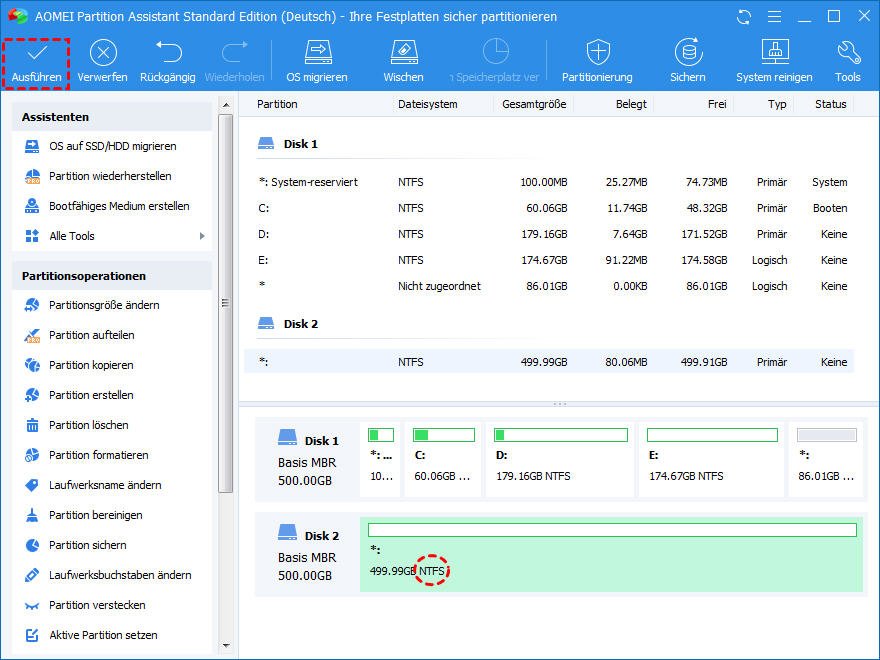
Task: Select the D: partition row
Action: click(x=550, y=234)
